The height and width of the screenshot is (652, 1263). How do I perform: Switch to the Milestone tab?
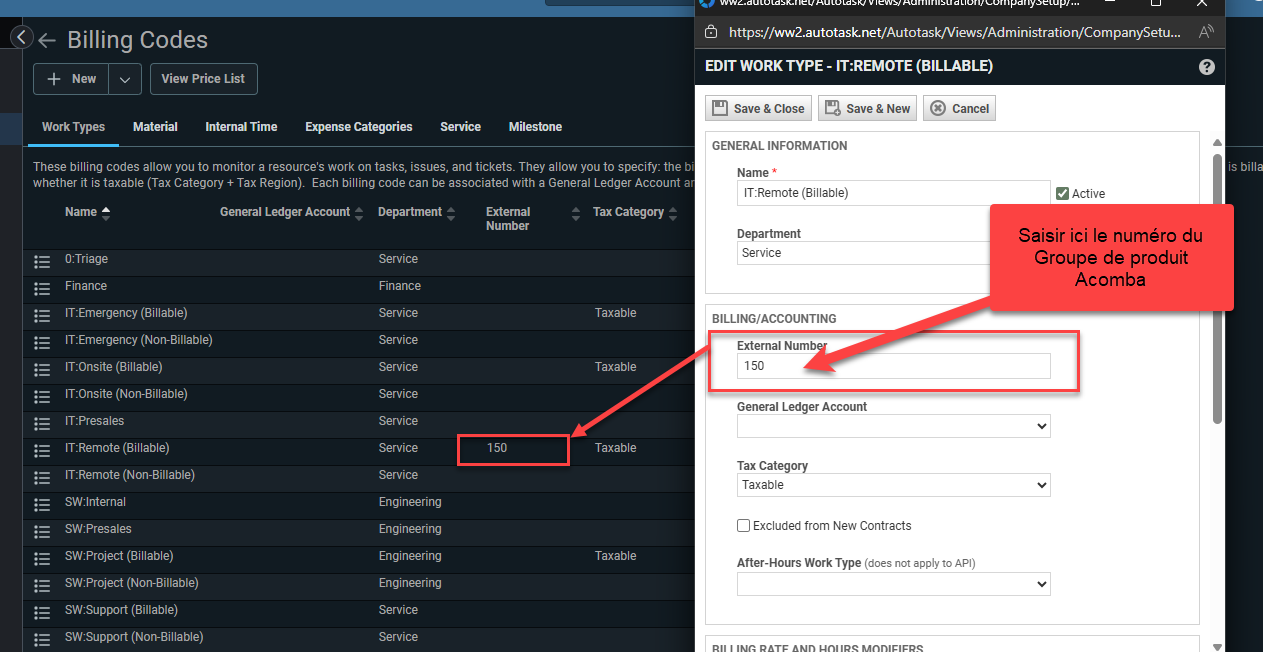point(535,127)
